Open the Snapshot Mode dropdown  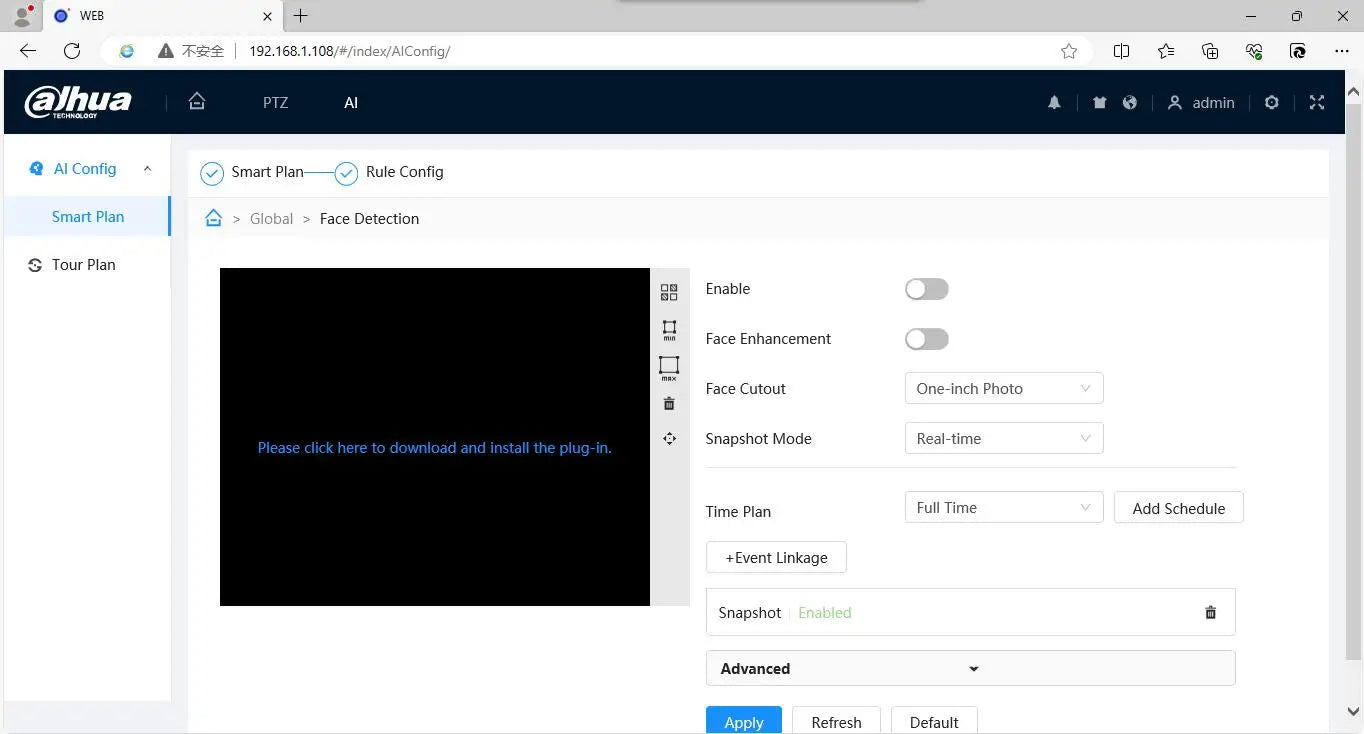pyautogui.click(x=1003, y=439)
